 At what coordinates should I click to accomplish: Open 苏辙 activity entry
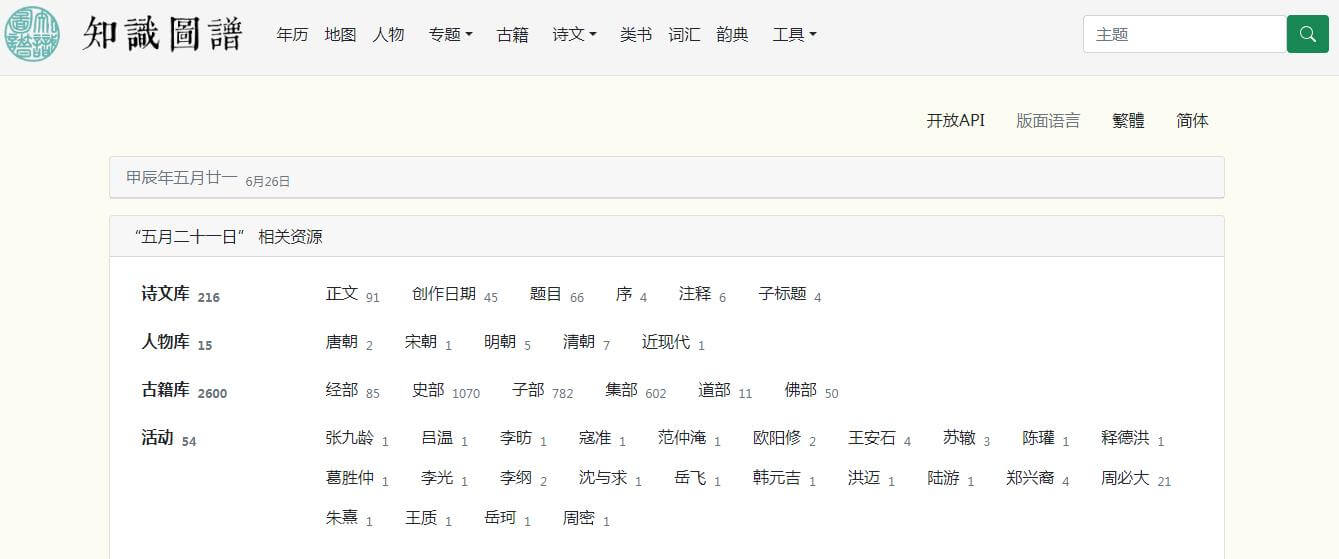(959, 438)
